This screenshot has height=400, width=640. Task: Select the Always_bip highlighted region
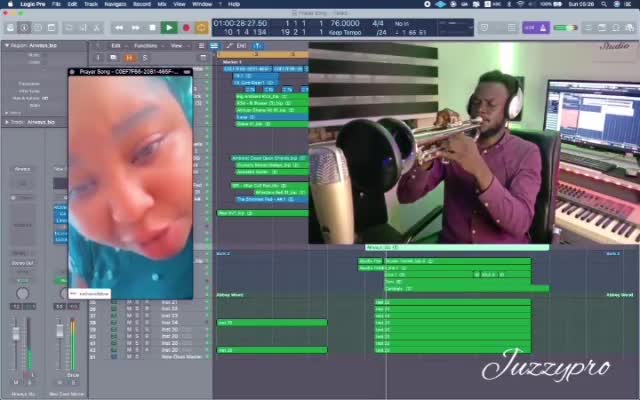click(457, 247)
